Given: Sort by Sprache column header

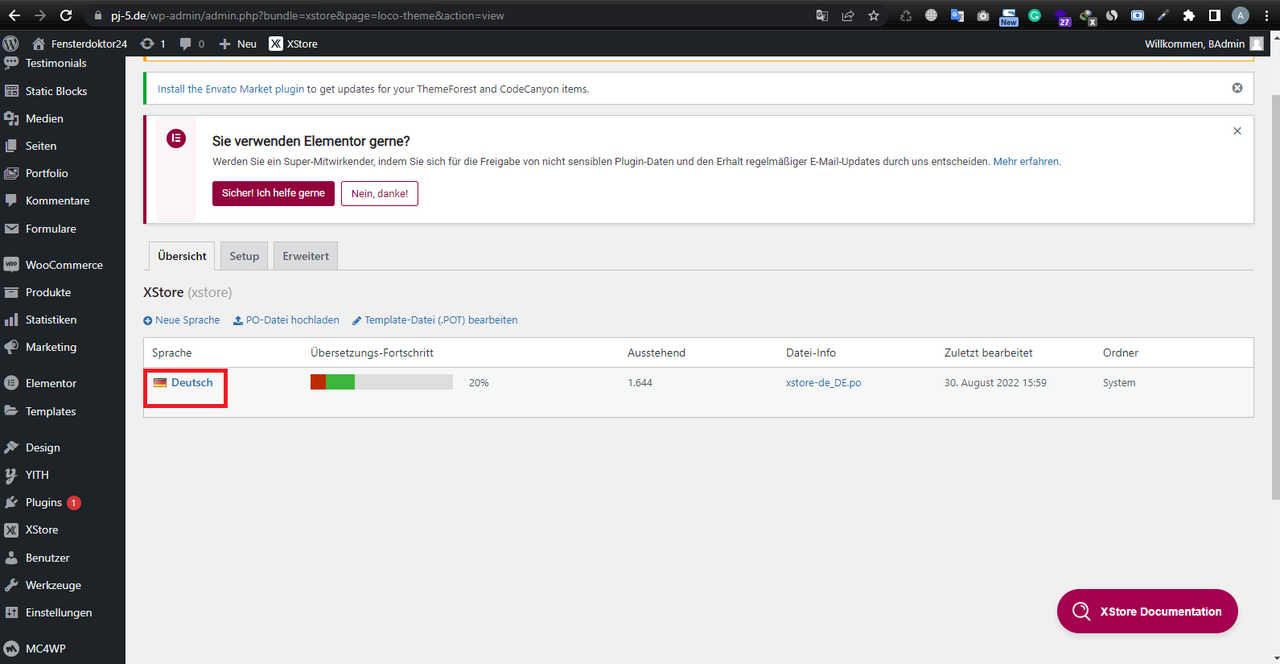Looking at the screenshot, I should [172, 353].
